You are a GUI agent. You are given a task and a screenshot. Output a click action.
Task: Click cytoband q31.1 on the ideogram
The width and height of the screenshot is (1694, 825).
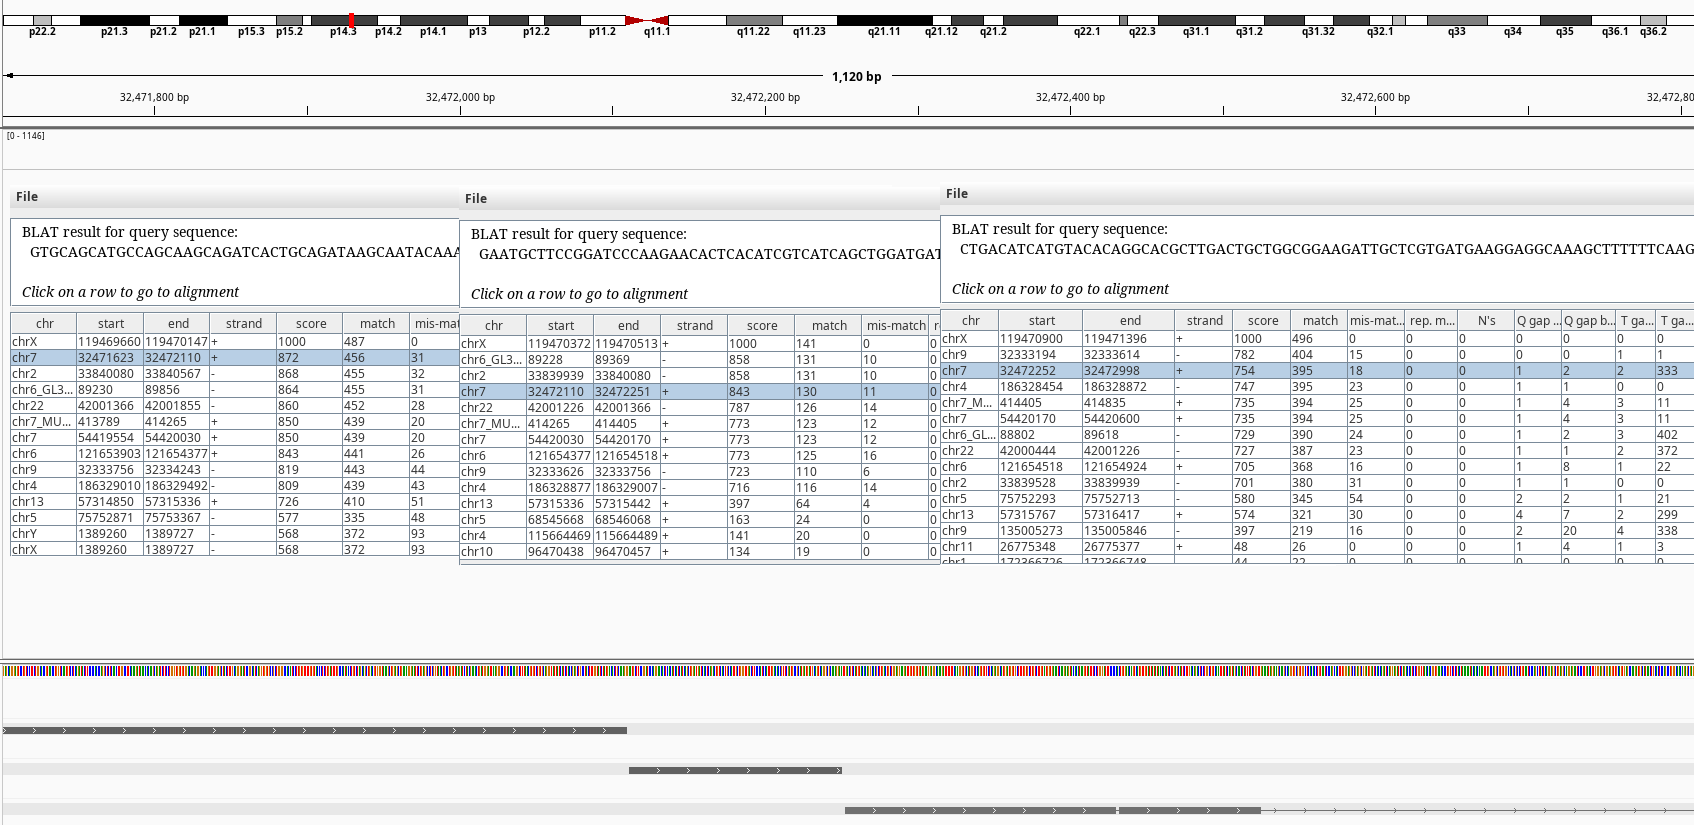pyautogui.click(x=1196, y=20)
